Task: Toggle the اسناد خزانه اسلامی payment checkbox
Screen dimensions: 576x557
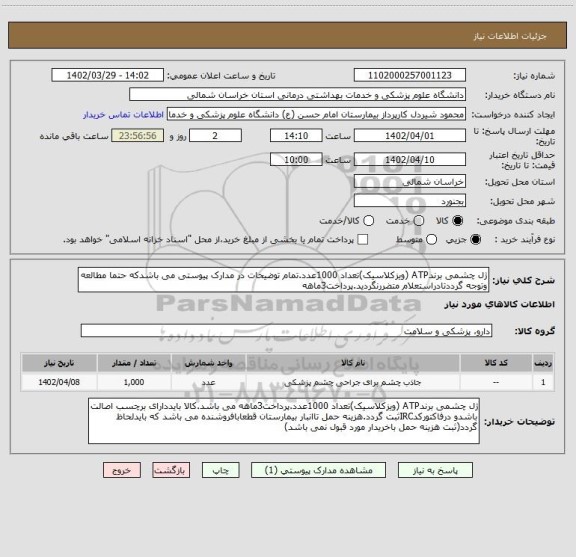Action: tap(363, 240)
